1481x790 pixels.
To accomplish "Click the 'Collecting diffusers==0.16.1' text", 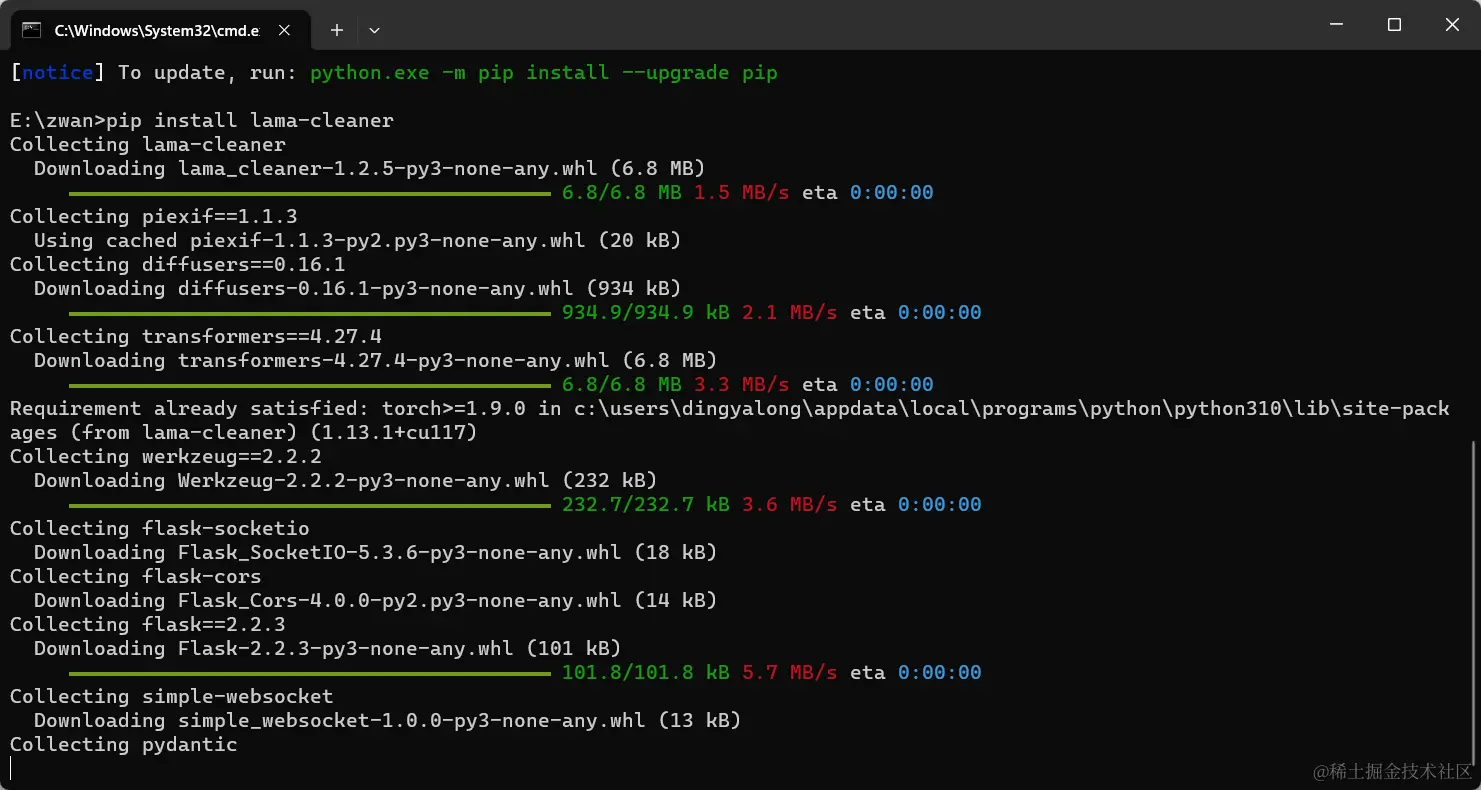I will [x=177, y=264].
